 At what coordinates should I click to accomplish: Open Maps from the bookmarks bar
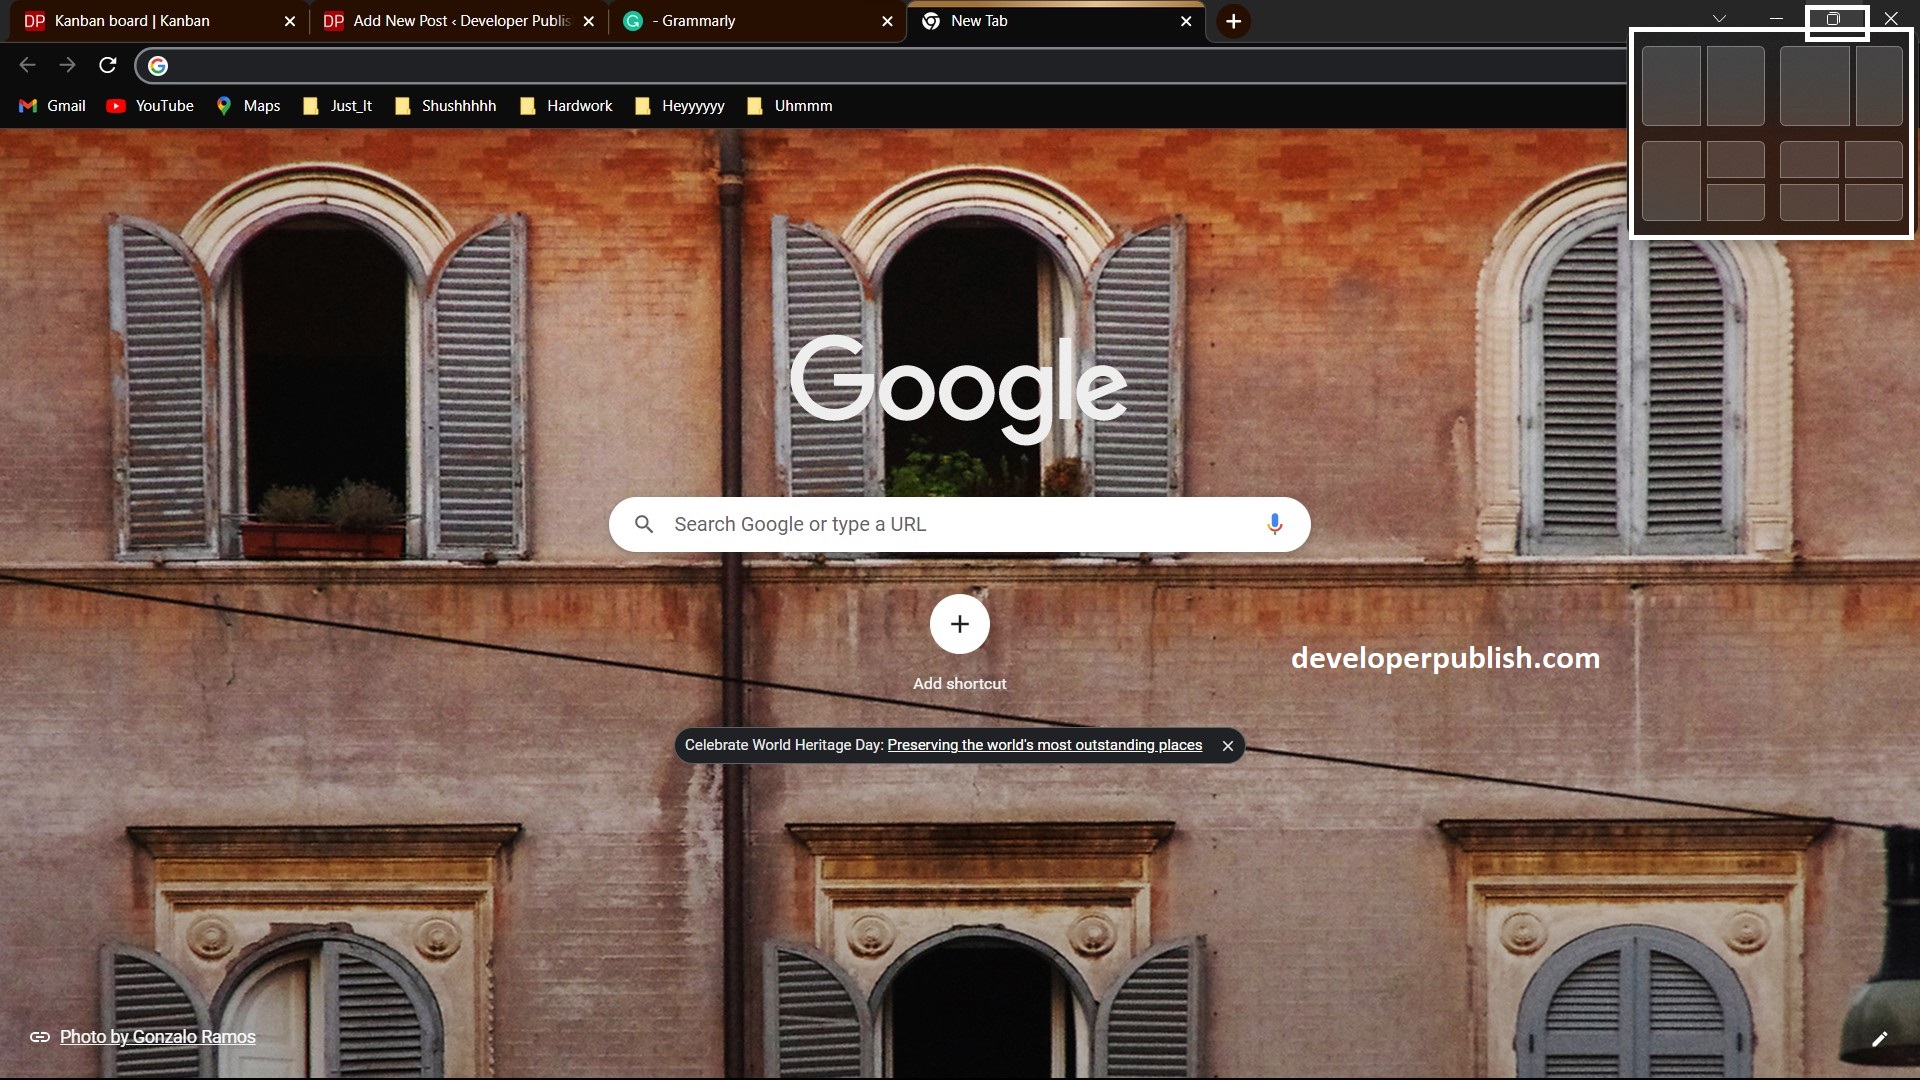coord(248,106)
